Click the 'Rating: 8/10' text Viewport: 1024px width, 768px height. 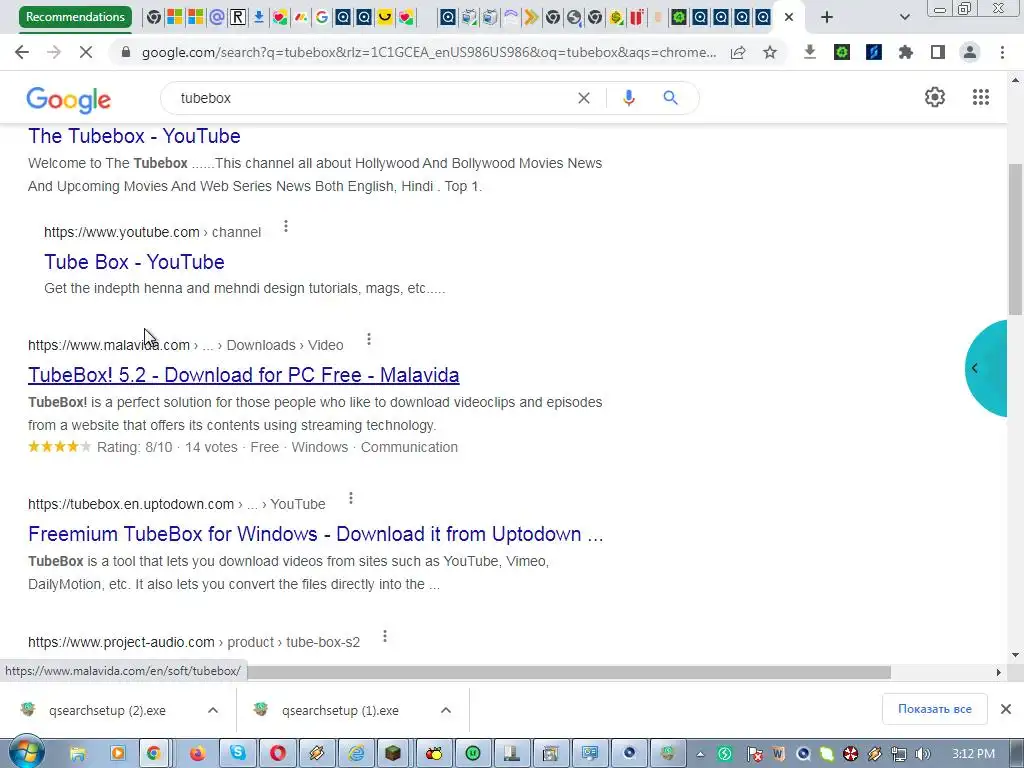click(x=135, y=447)
